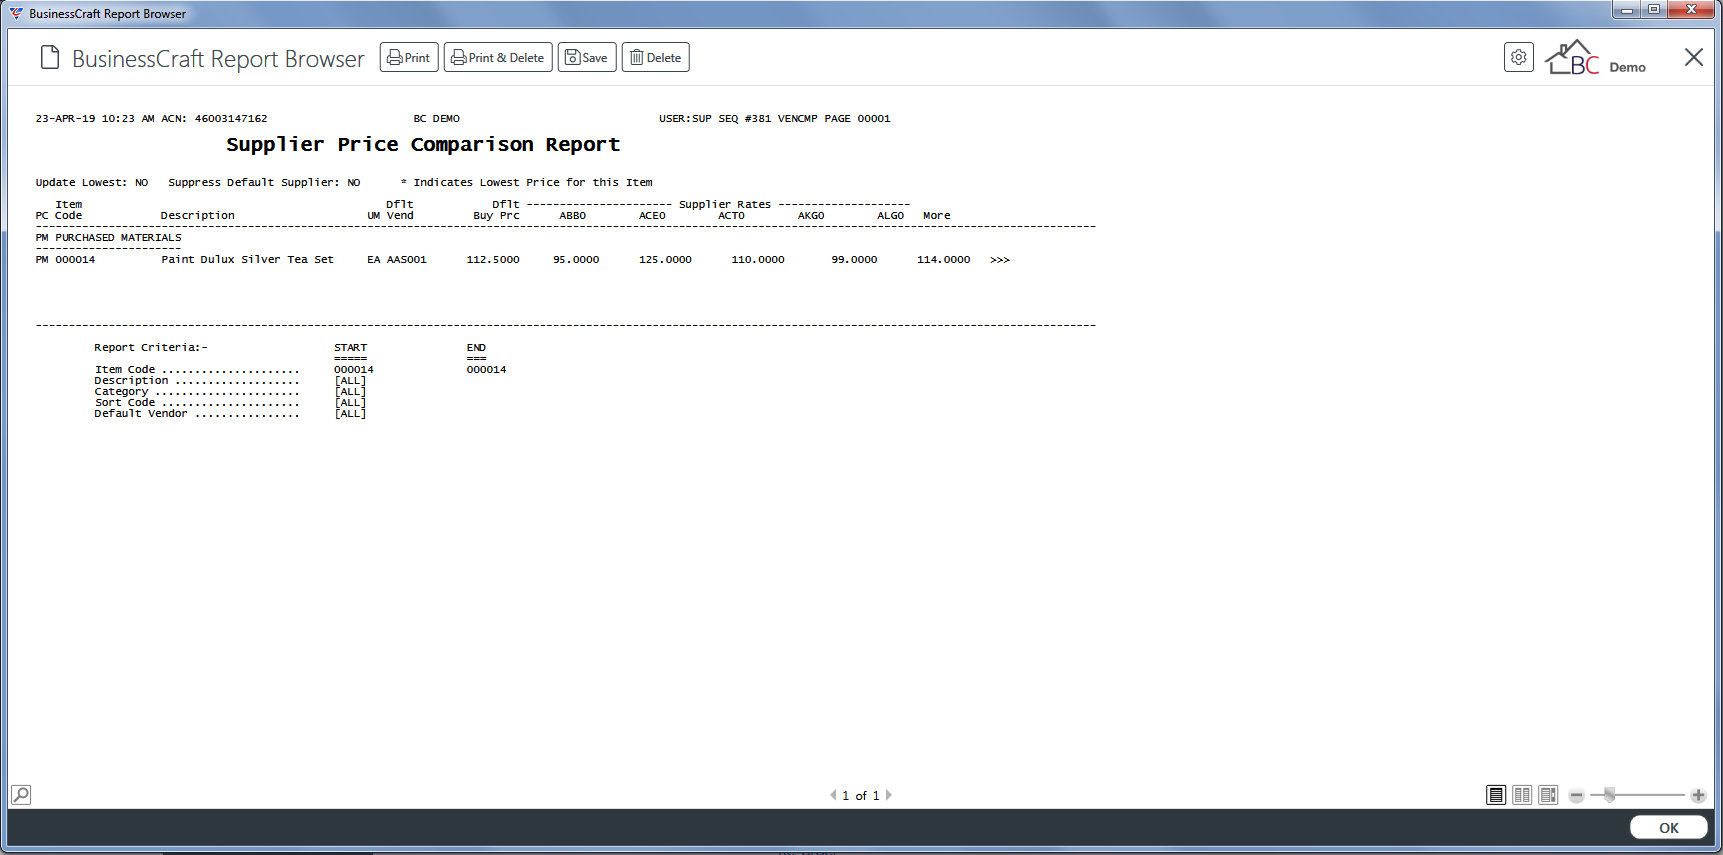
Task: Switch to single page view icon
Action: (x=1496, y=795)
